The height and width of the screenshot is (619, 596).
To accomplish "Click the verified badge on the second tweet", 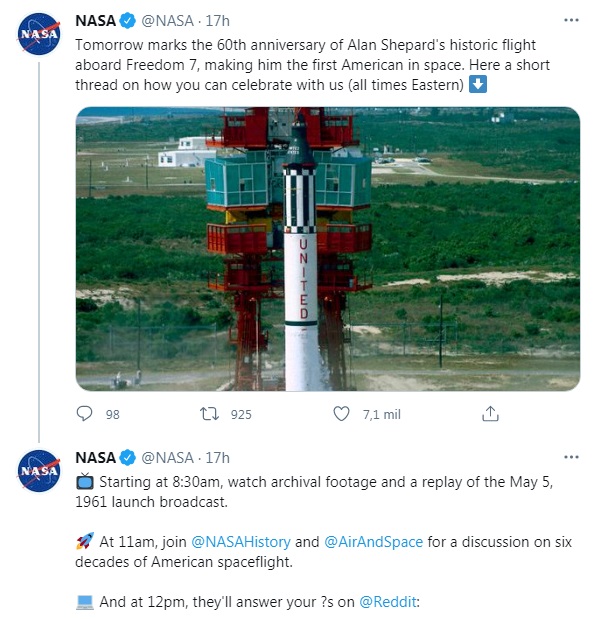I will pos(127,458).
